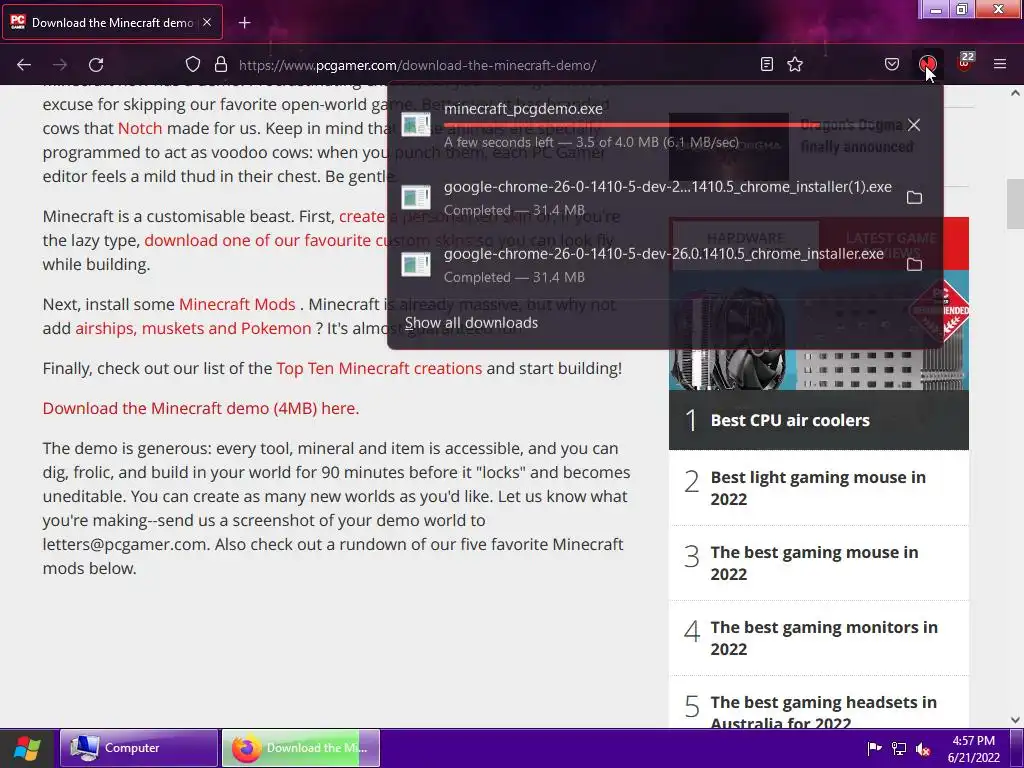Screen dimensions: 1024x768
Task: Open the Save to Pocket icon
Action: 891,65
